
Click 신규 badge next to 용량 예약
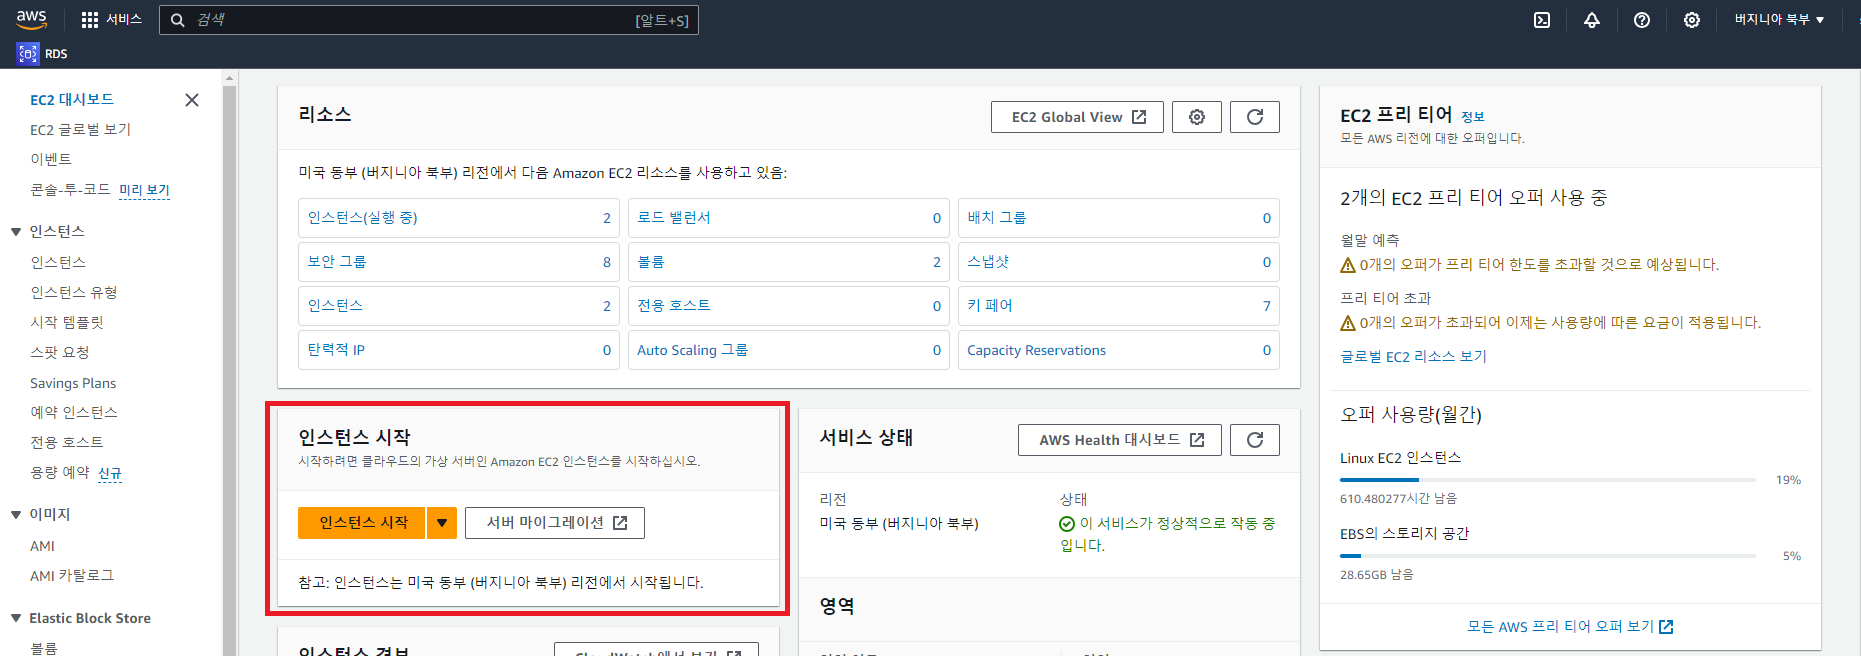click(x=110, y=473)
